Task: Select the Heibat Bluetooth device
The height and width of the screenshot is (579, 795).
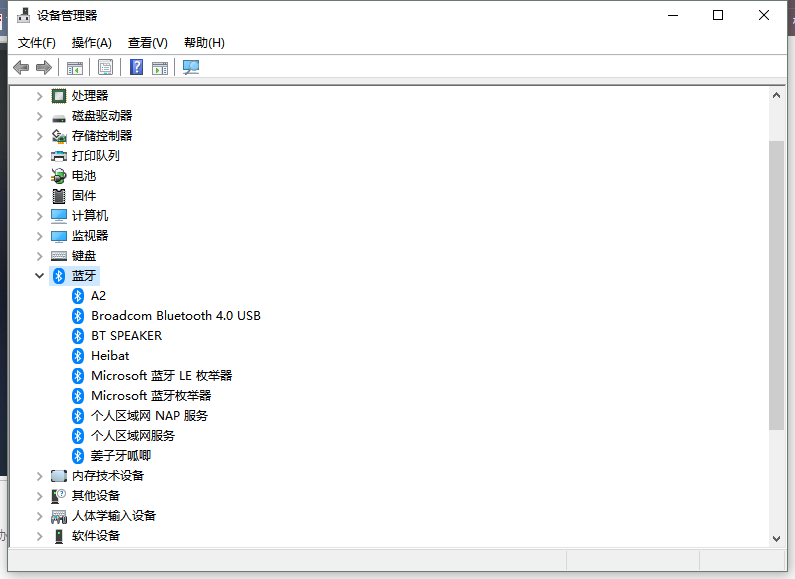Action: click(x=110, y=356)
